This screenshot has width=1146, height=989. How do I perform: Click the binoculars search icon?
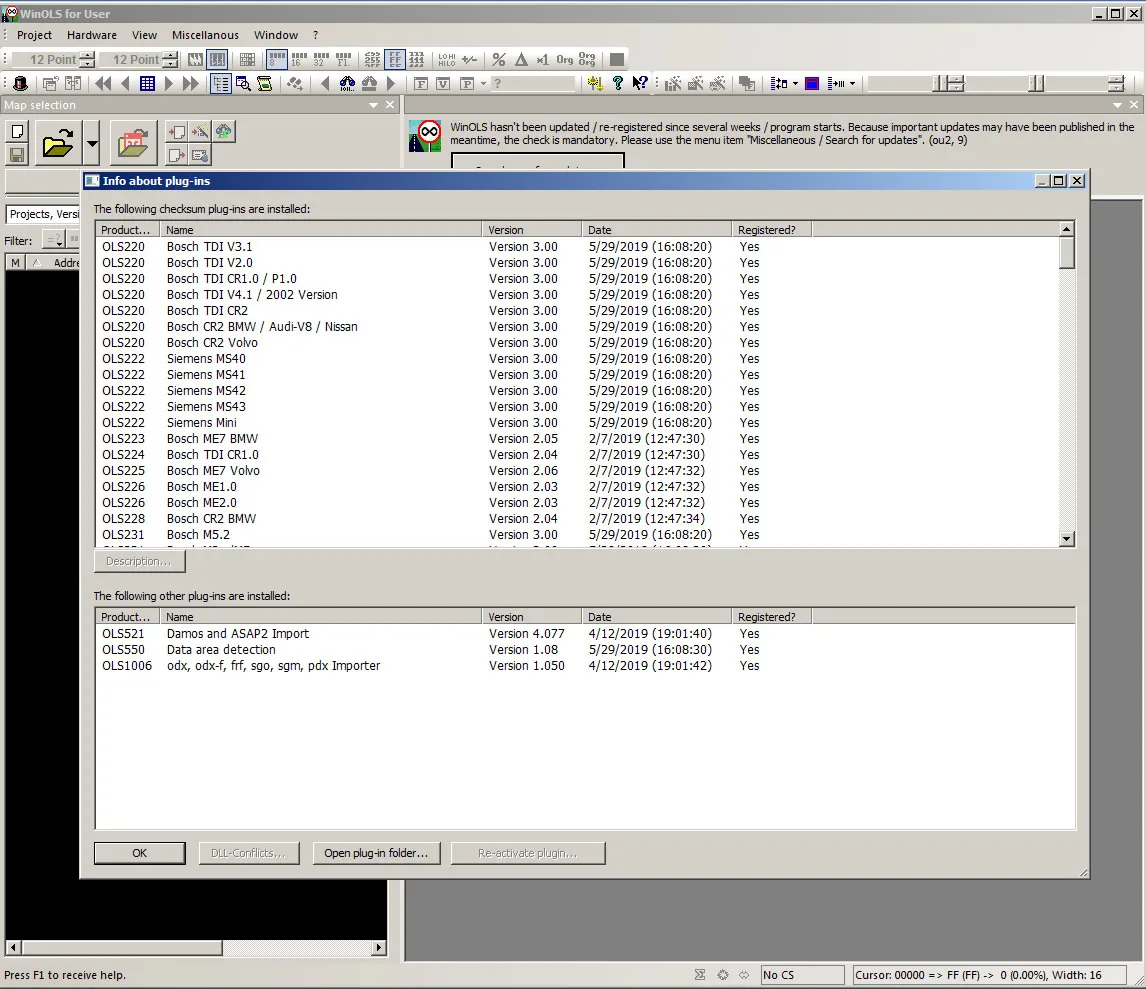[347, 83]
